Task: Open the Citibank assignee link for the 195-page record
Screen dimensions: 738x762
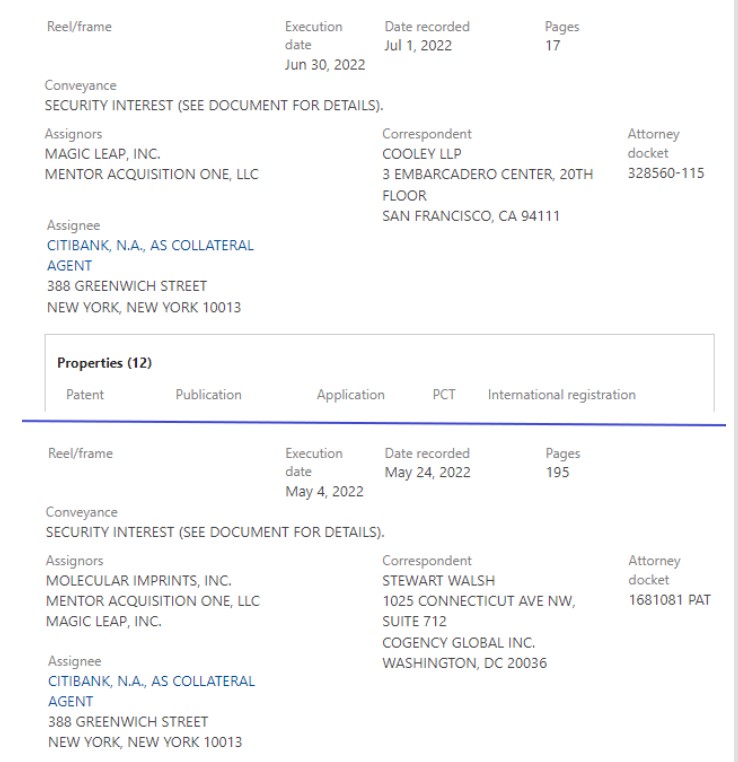Action: point(151,691)
